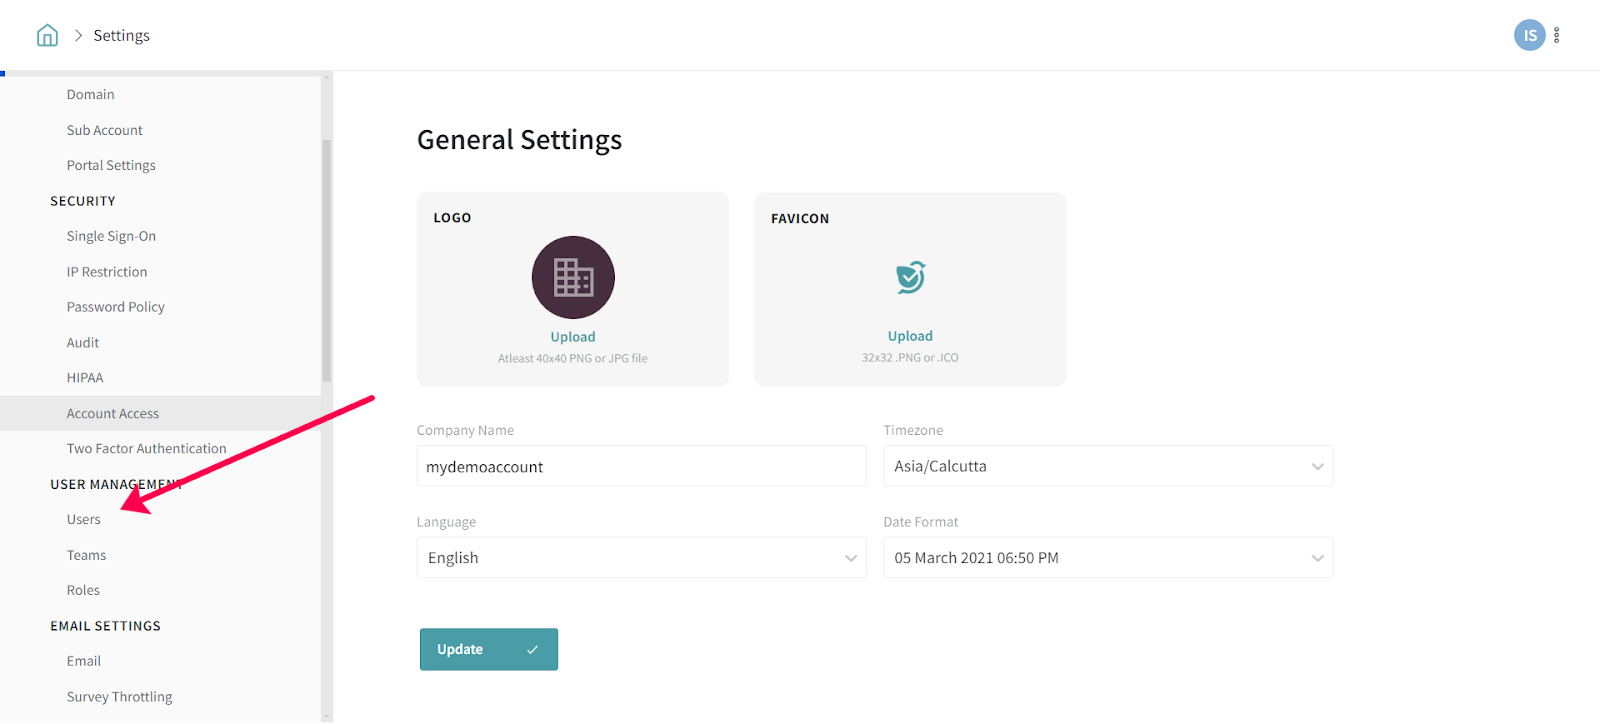Click the Company Name input field
Viewport: 1600px width, 724px height.
click(x=641, y=467)
